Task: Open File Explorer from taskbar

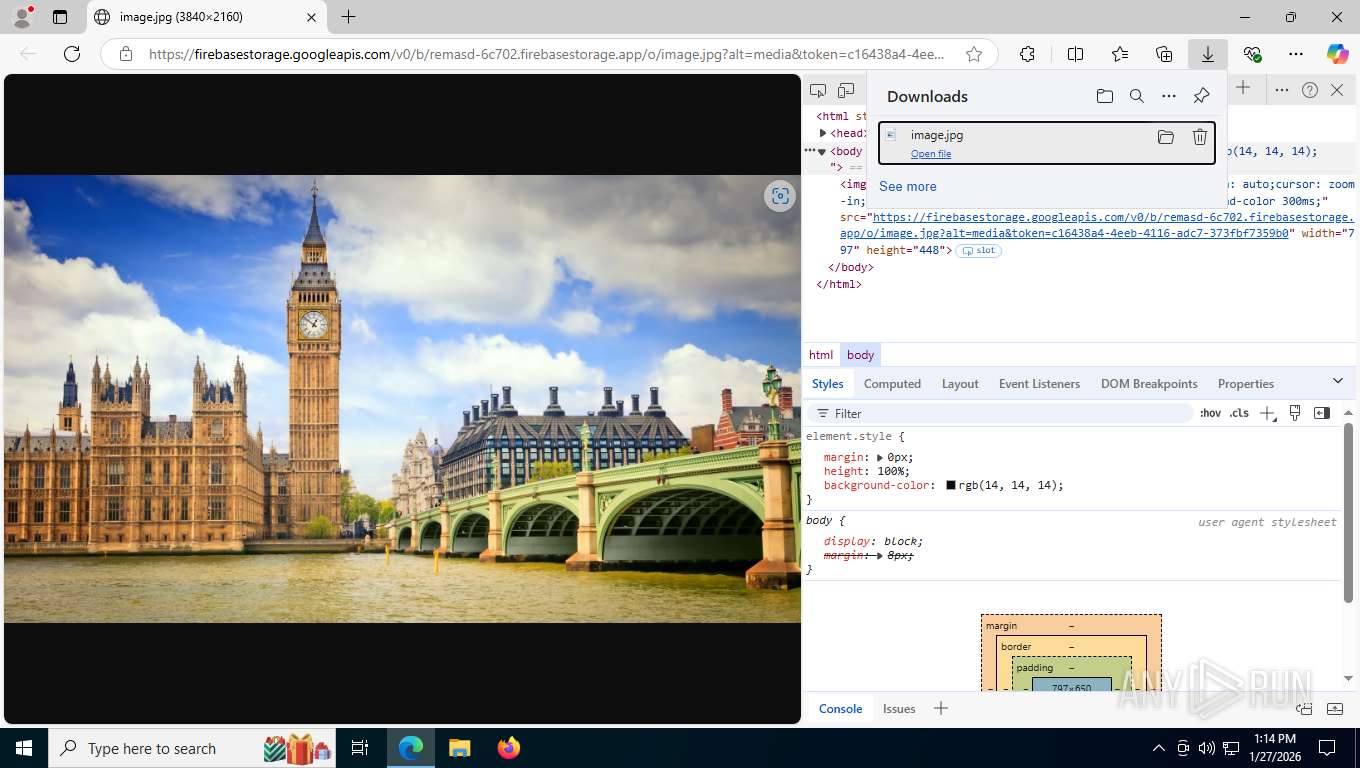Action: (459, 748)
